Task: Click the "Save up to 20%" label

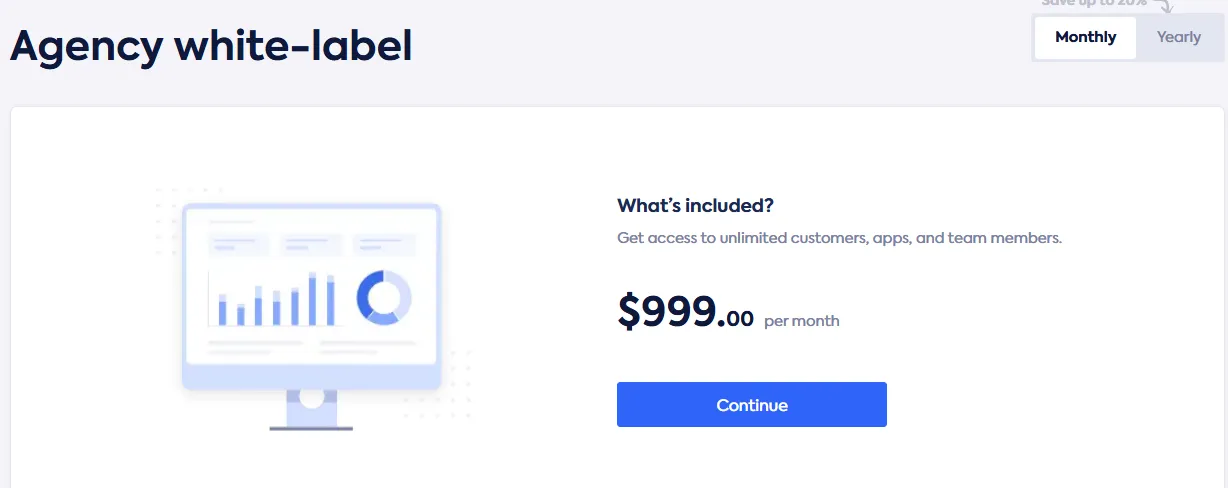Action: click(x=1093, y=4)
